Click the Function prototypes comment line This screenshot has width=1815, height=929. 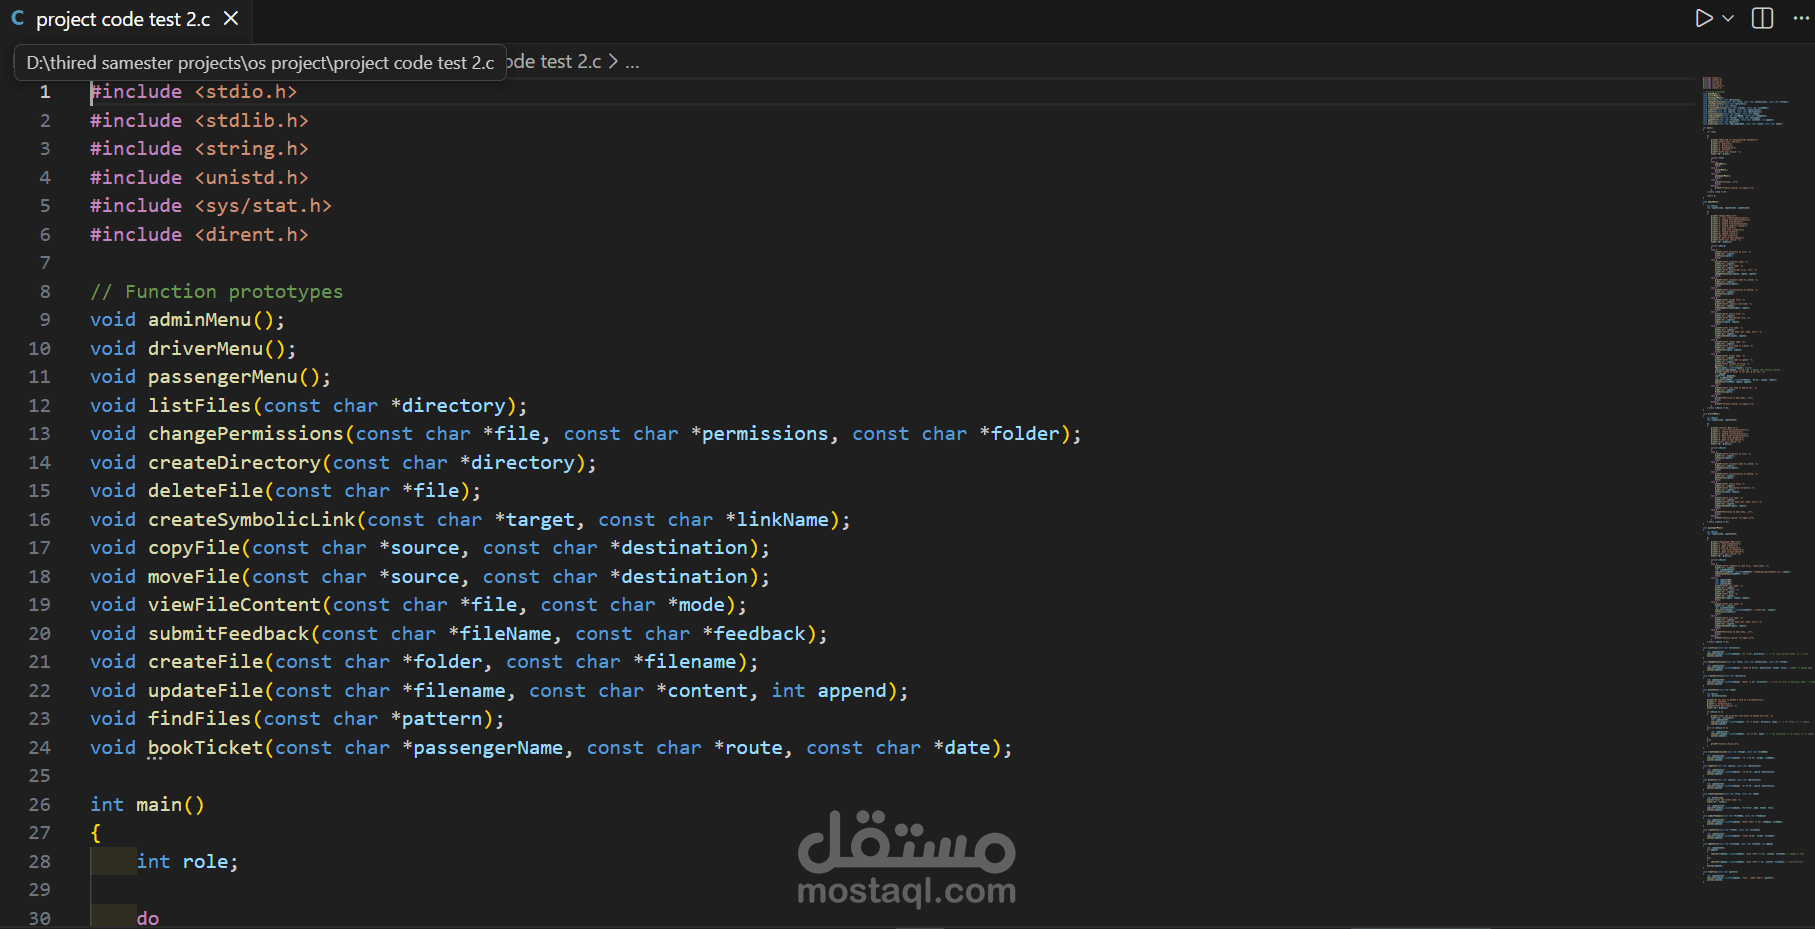[216, 291]
